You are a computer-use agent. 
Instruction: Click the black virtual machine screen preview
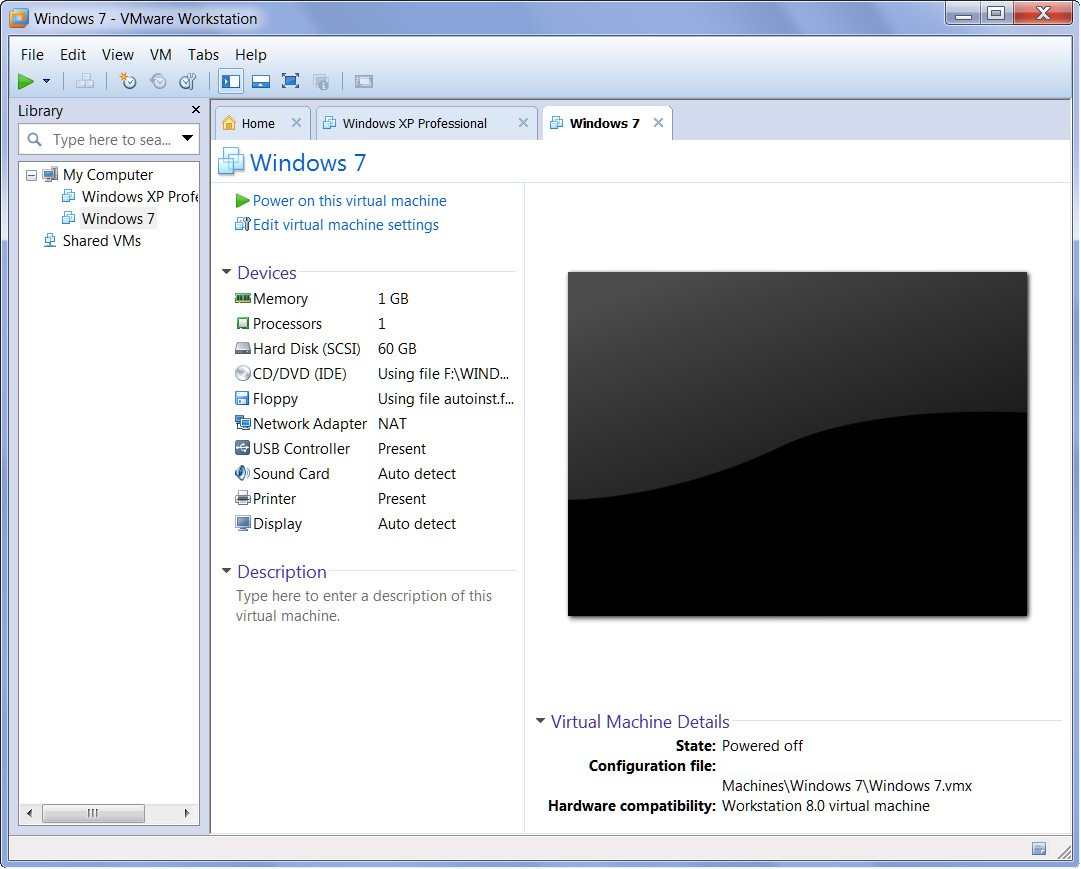click(x=798, y=443)
